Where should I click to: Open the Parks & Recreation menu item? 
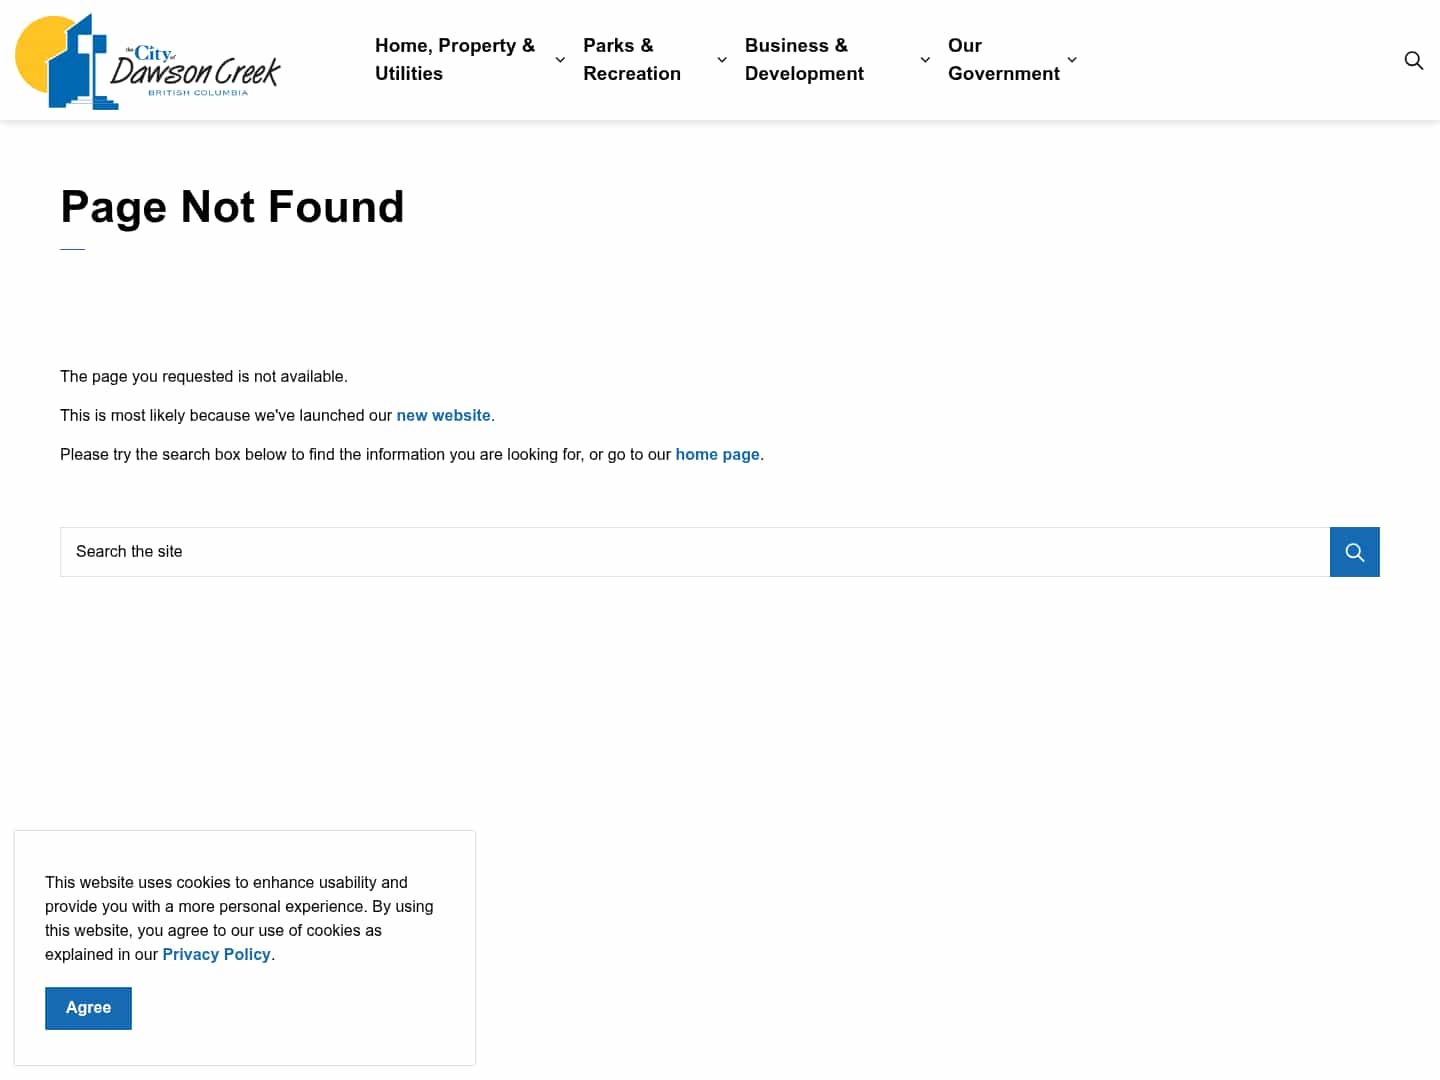click(x=632, y=59)
